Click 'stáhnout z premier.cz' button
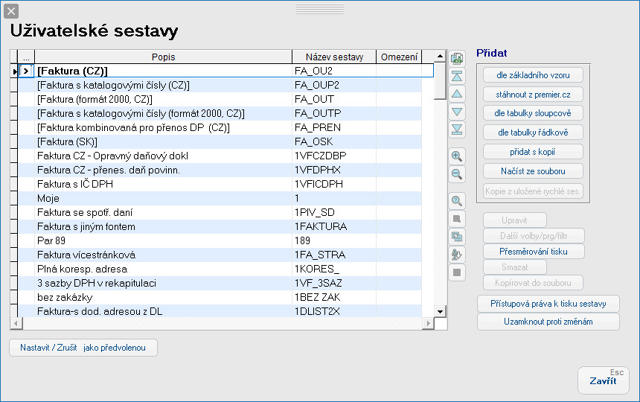The height and width of the screenshot is (402, 640). pos(532,94)
